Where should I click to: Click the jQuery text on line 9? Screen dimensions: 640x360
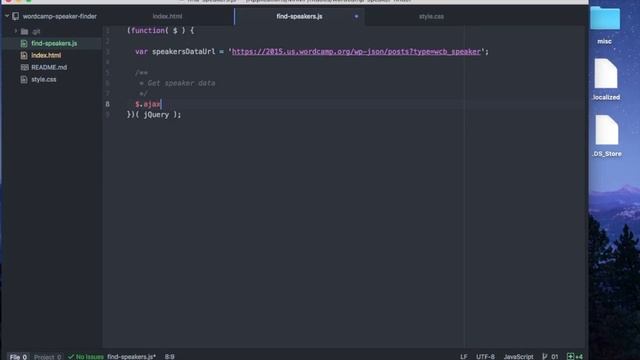[x=156, y=115]
